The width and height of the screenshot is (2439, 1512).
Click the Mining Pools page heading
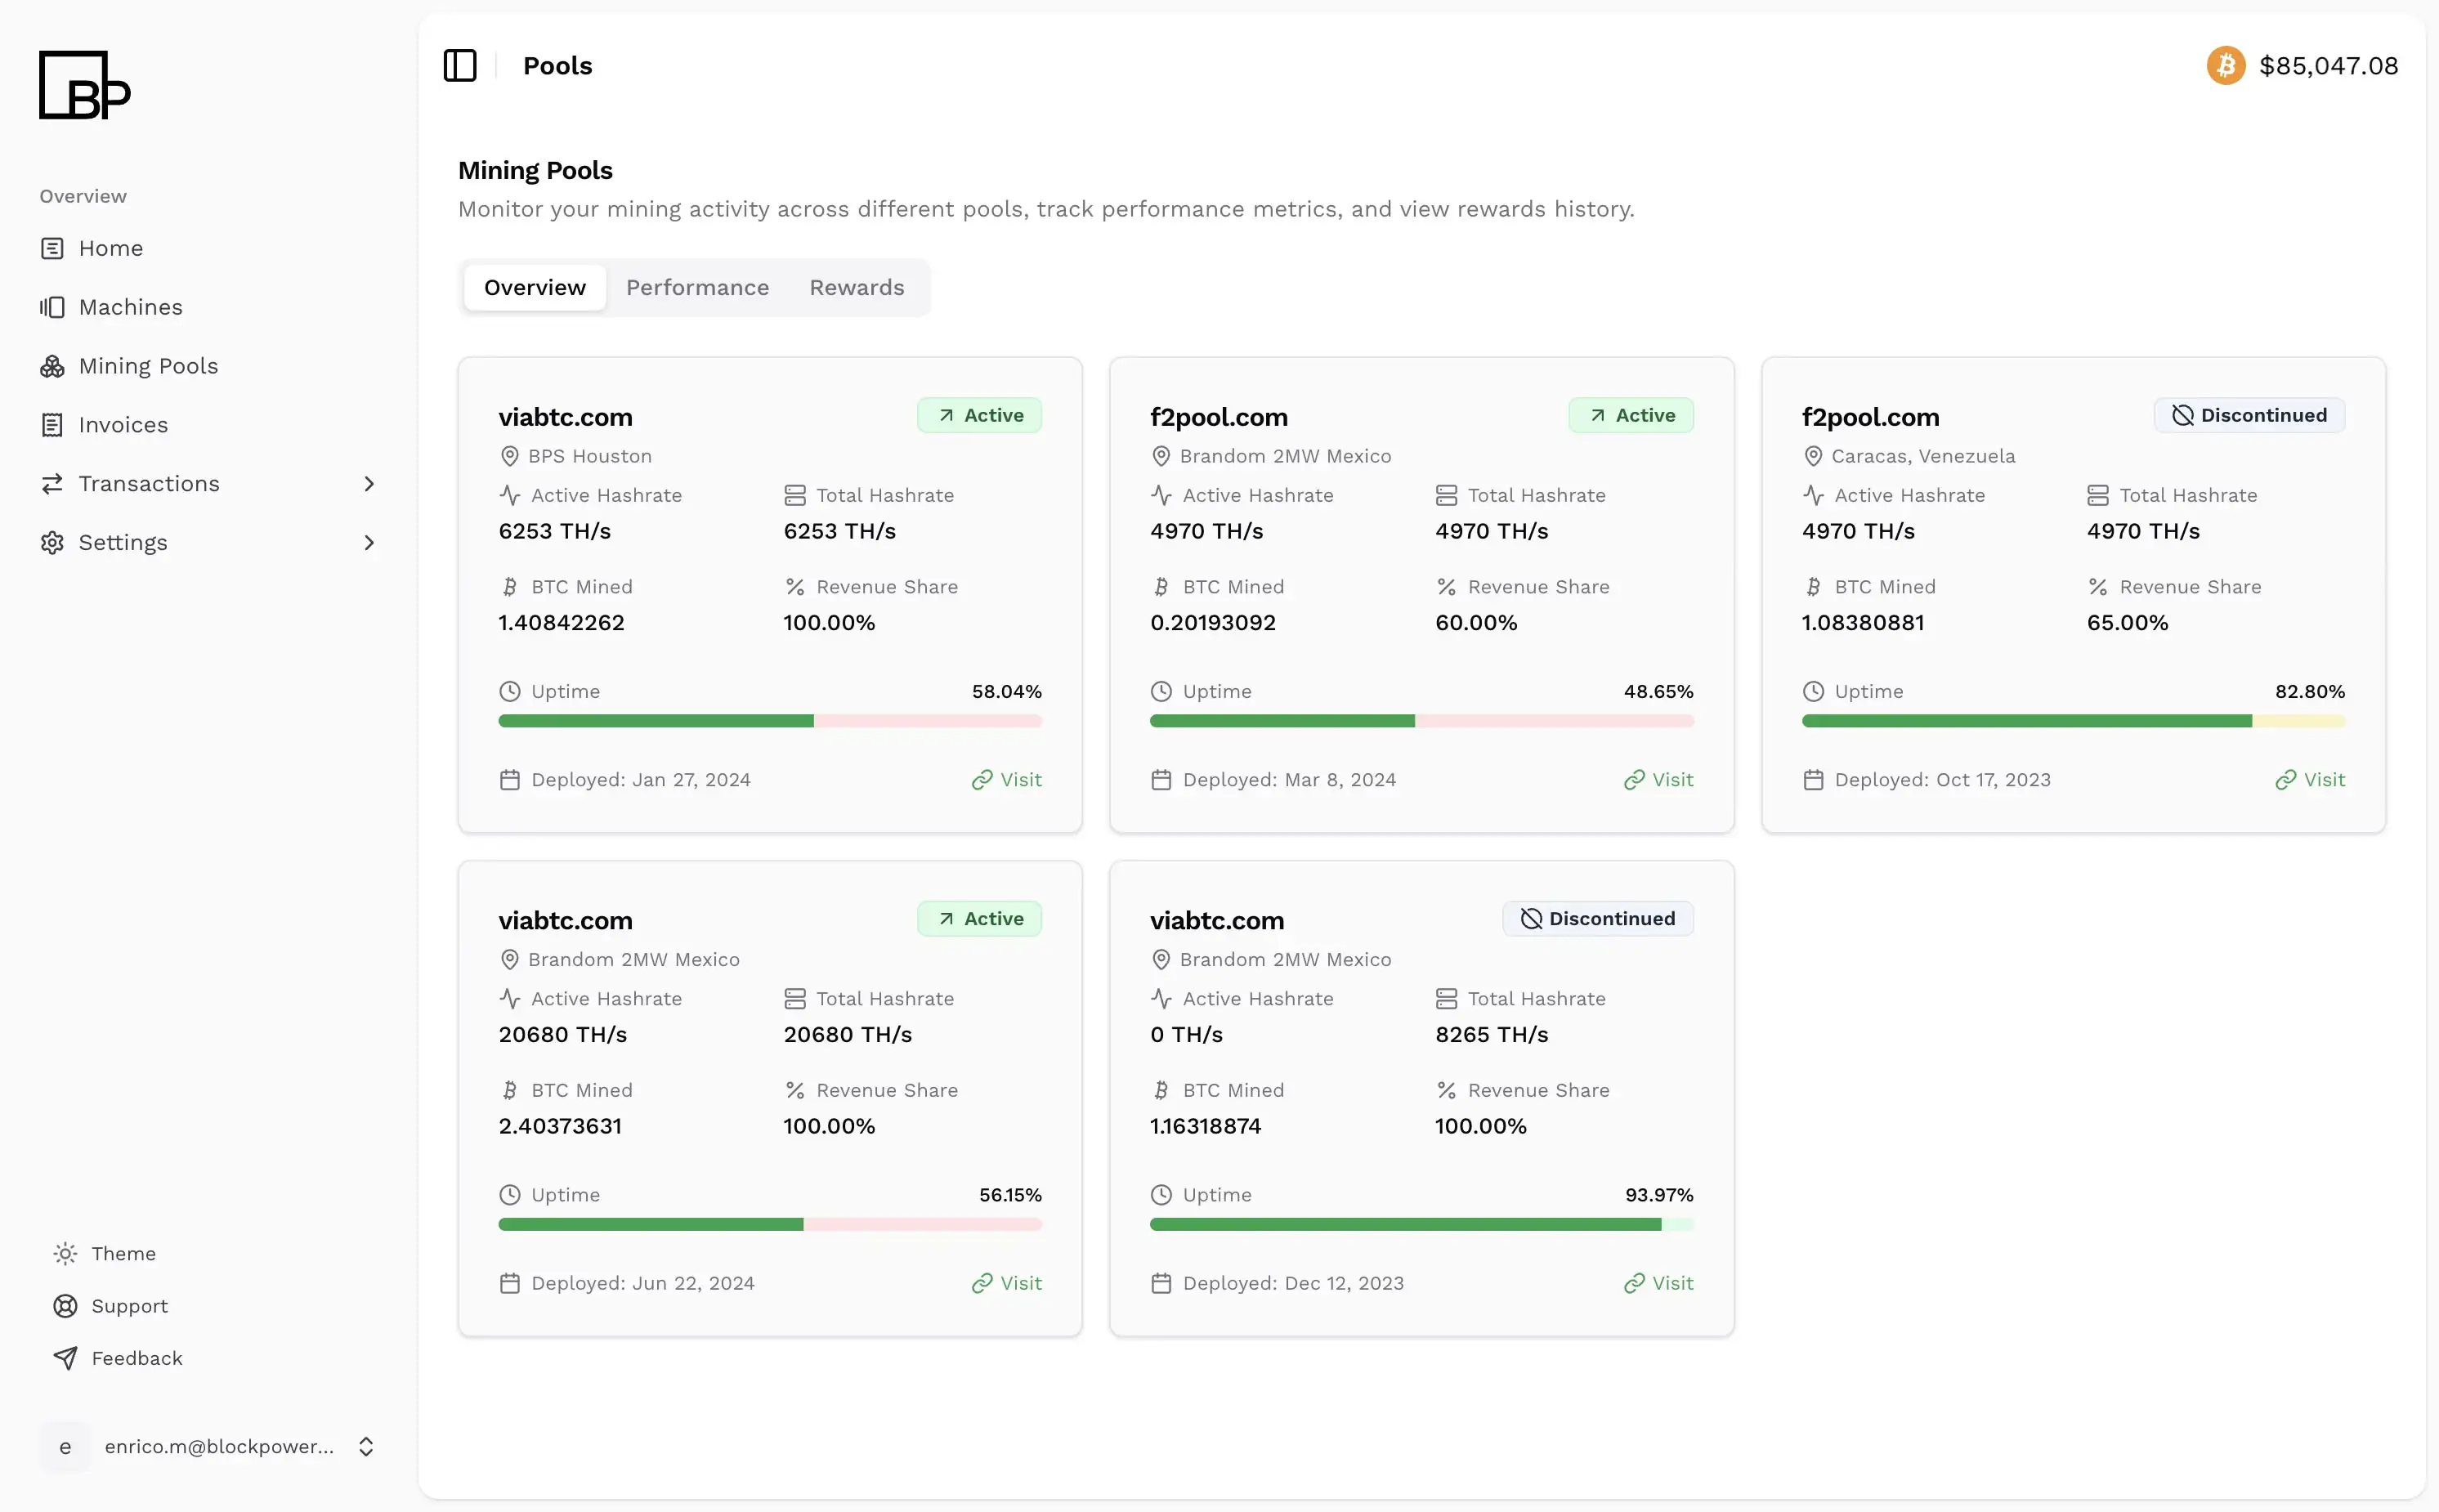pyautogui.click(x=535, y=171)
